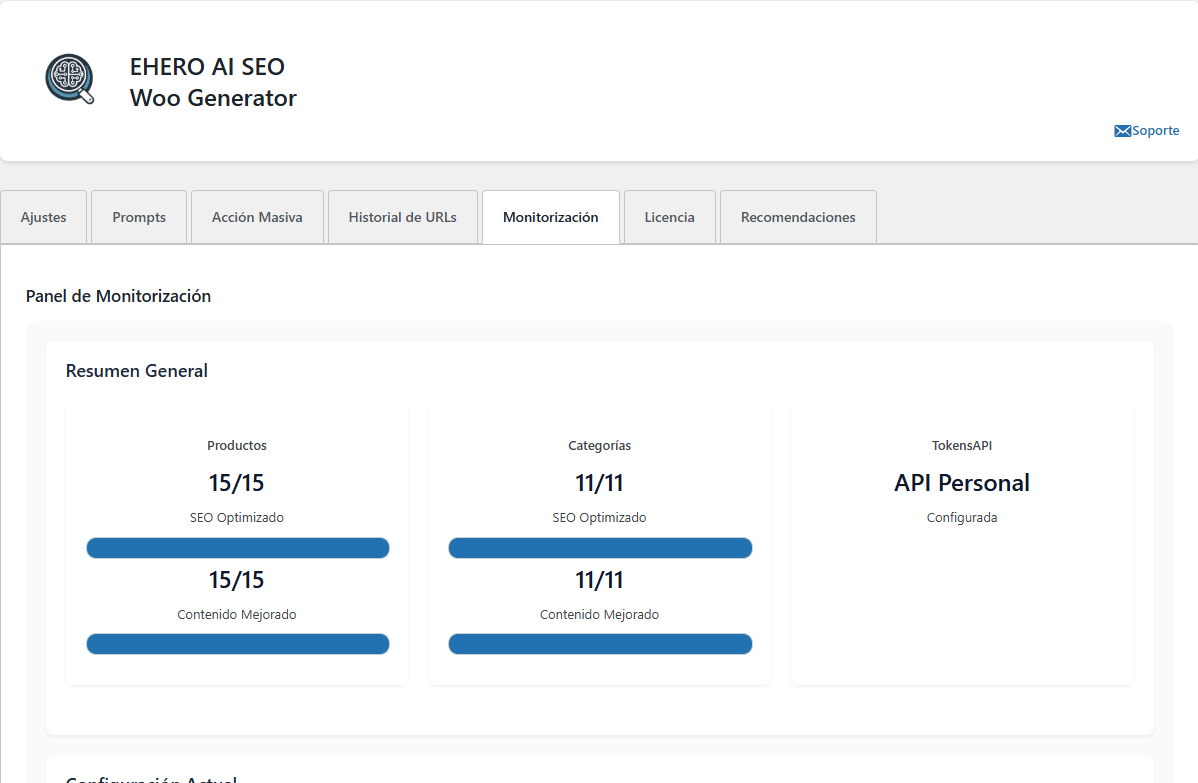Click the Panel de Monitorización title
Image resolution: width=1198 pixels, height=783 pixels.
pyautogui.click(x=118, y=296)
